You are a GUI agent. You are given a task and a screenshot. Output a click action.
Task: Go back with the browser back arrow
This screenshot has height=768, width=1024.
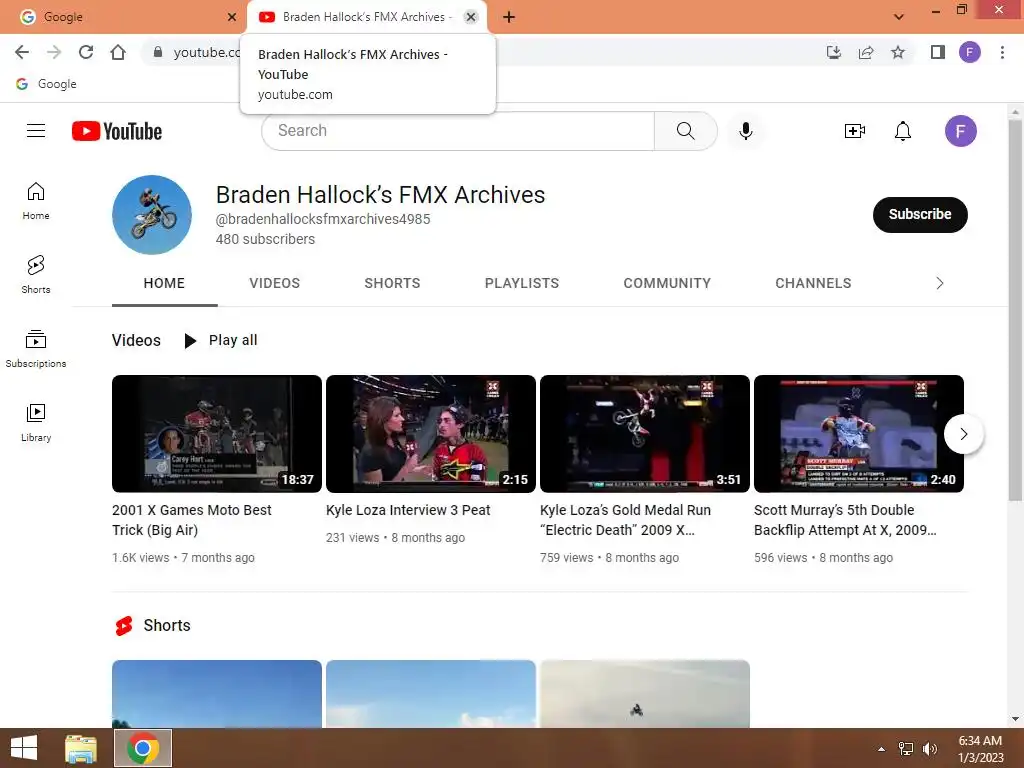click(22, 52)
